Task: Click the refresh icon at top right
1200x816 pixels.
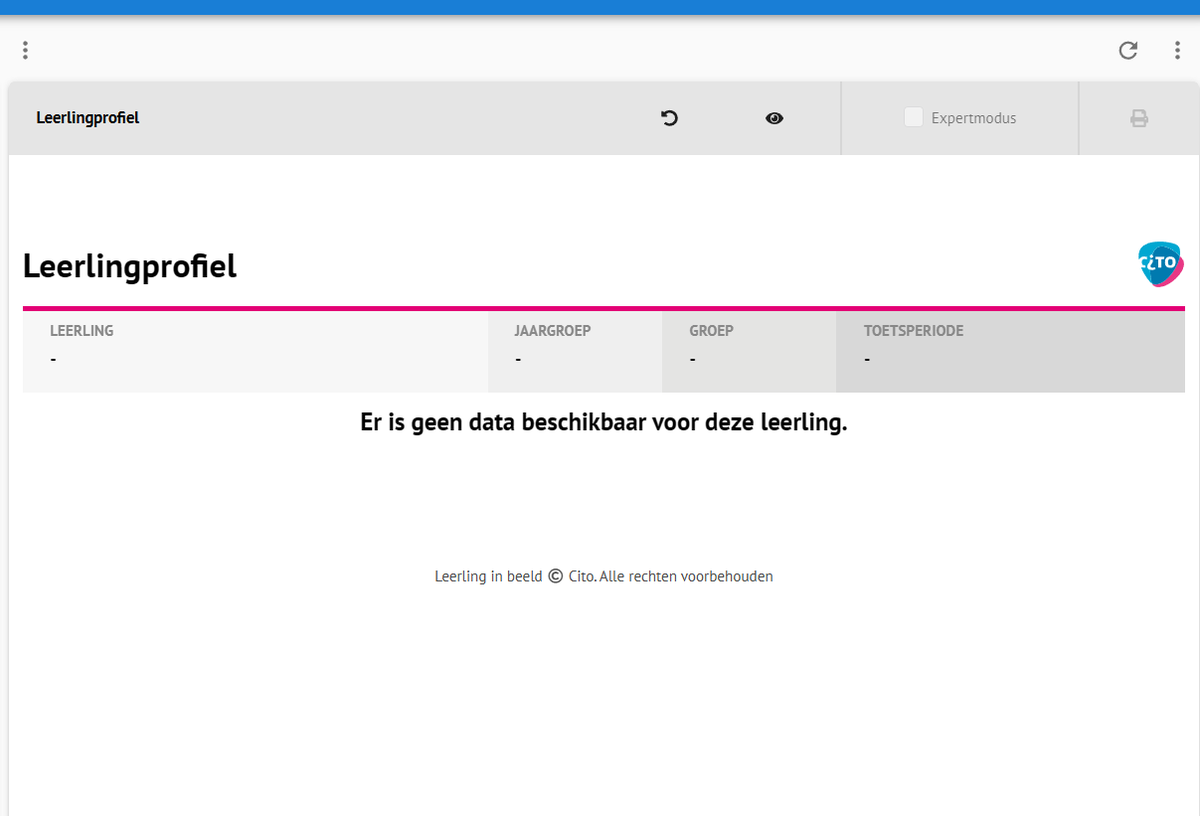Action: pyautogui.click(x=1128, y=50)
